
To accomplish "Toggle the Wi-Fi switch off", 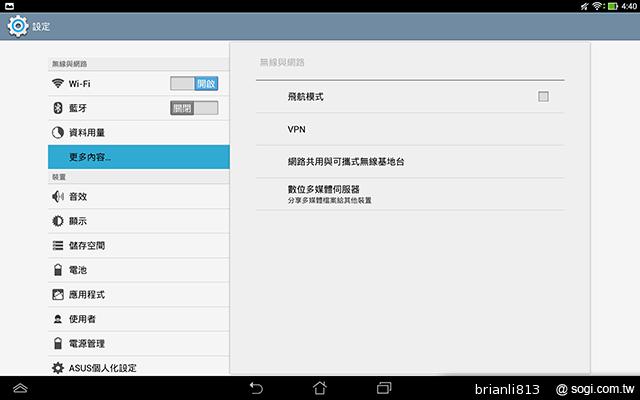I will pyautogui.click(x=194, y=84).
